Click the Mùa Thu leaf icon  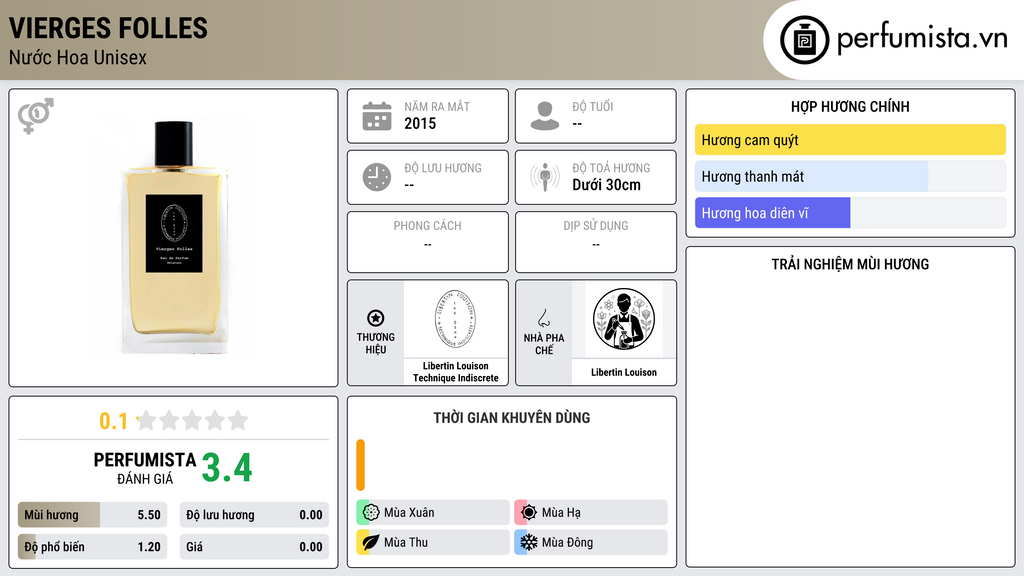[370, 542]
